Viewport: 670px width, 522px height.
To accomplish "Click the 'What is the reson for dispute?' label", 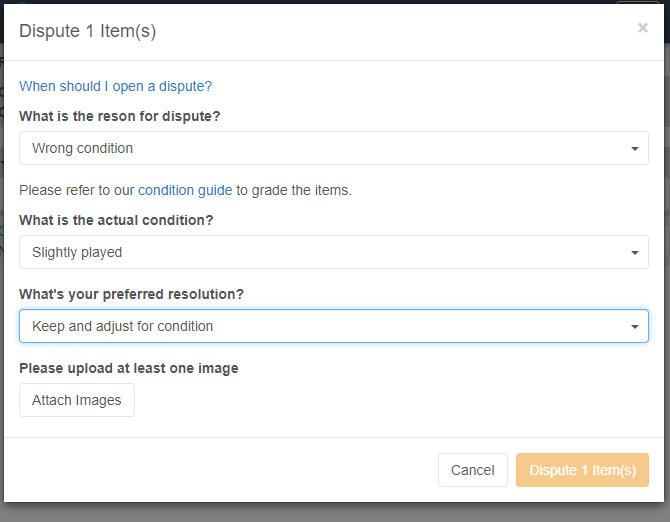I will point(120,116).
